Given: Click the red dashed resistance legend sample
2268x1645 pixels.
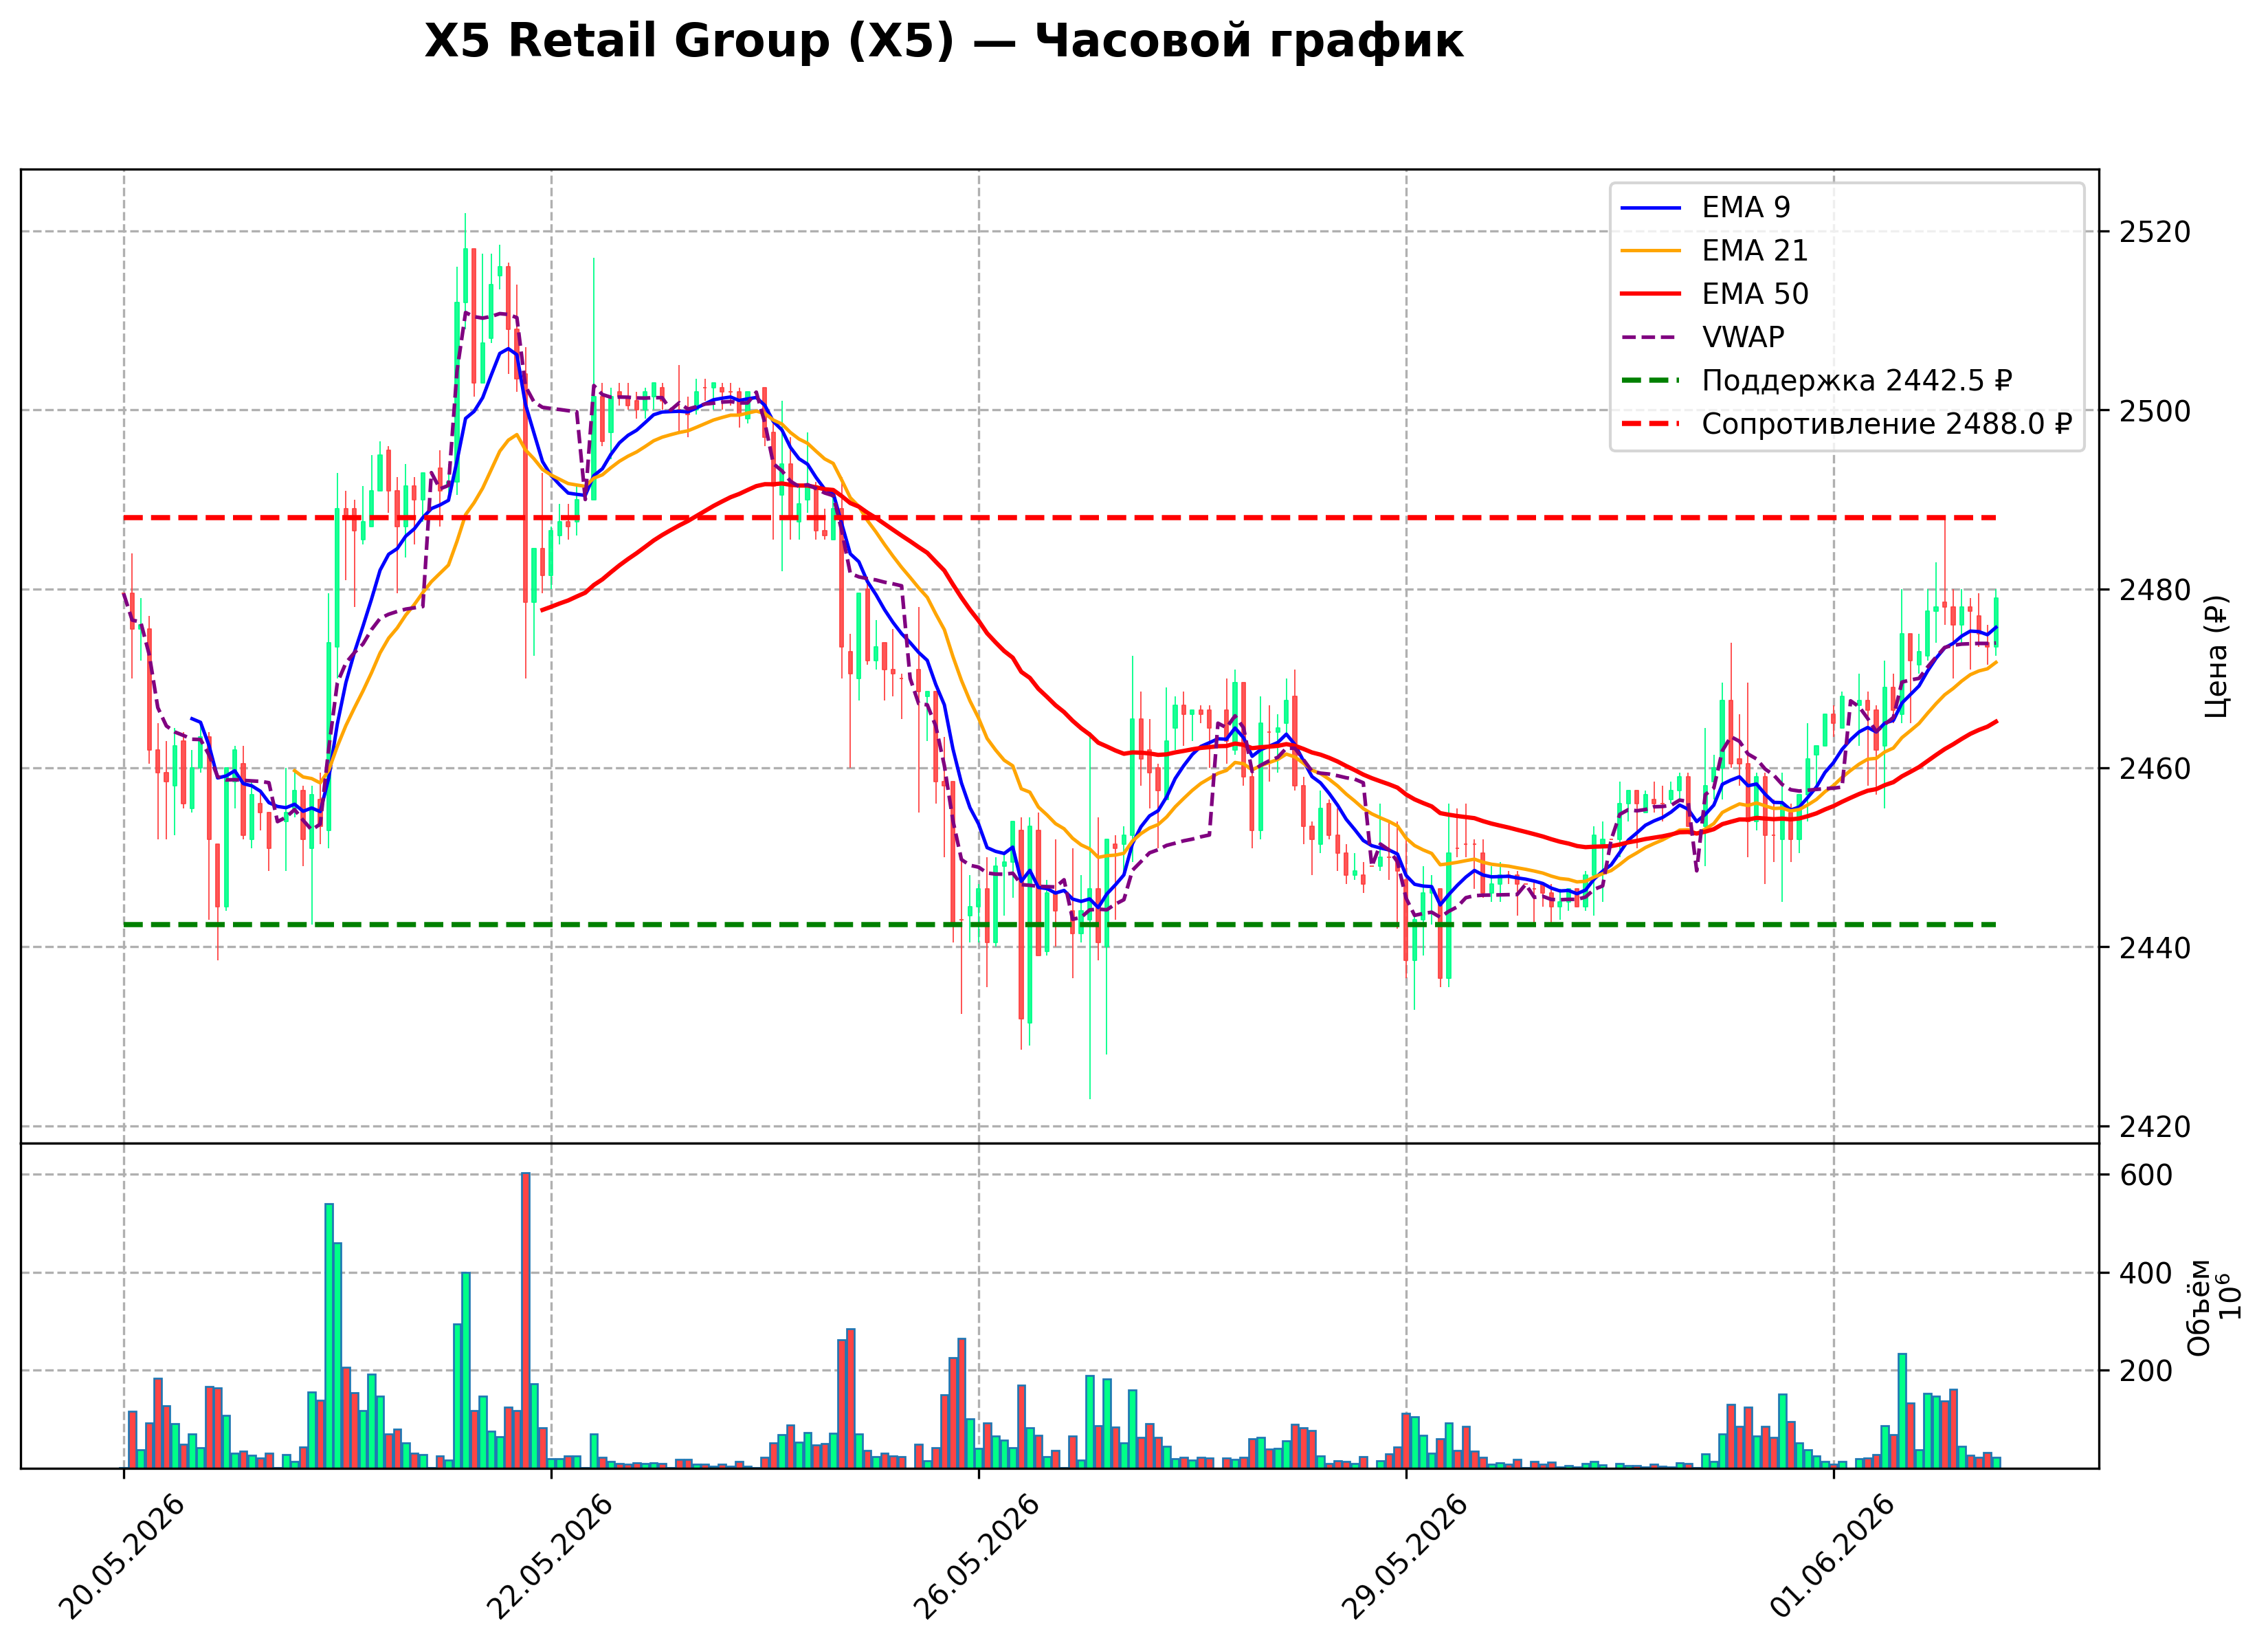Looking at the screenshot, I should 1651,424.
